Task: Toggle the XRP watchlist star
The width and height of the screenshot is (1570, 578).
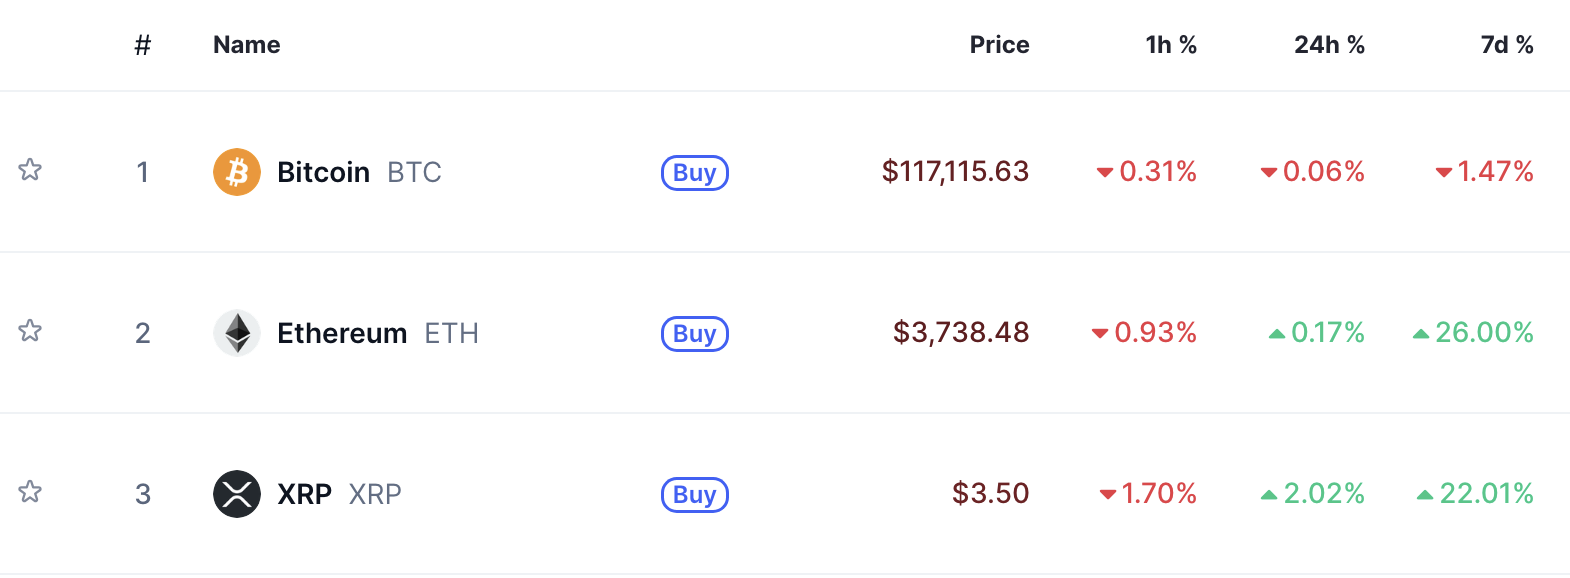Action: pyautogui.click(x=30, y=492)
